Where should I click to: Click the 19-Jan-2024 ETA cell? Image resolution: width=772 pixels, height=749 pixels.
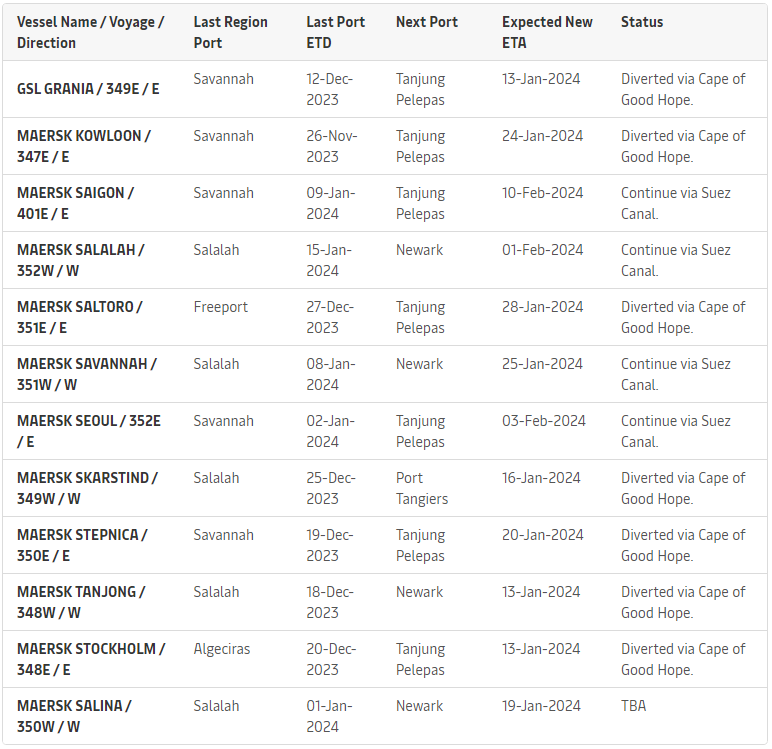(541, 706)
